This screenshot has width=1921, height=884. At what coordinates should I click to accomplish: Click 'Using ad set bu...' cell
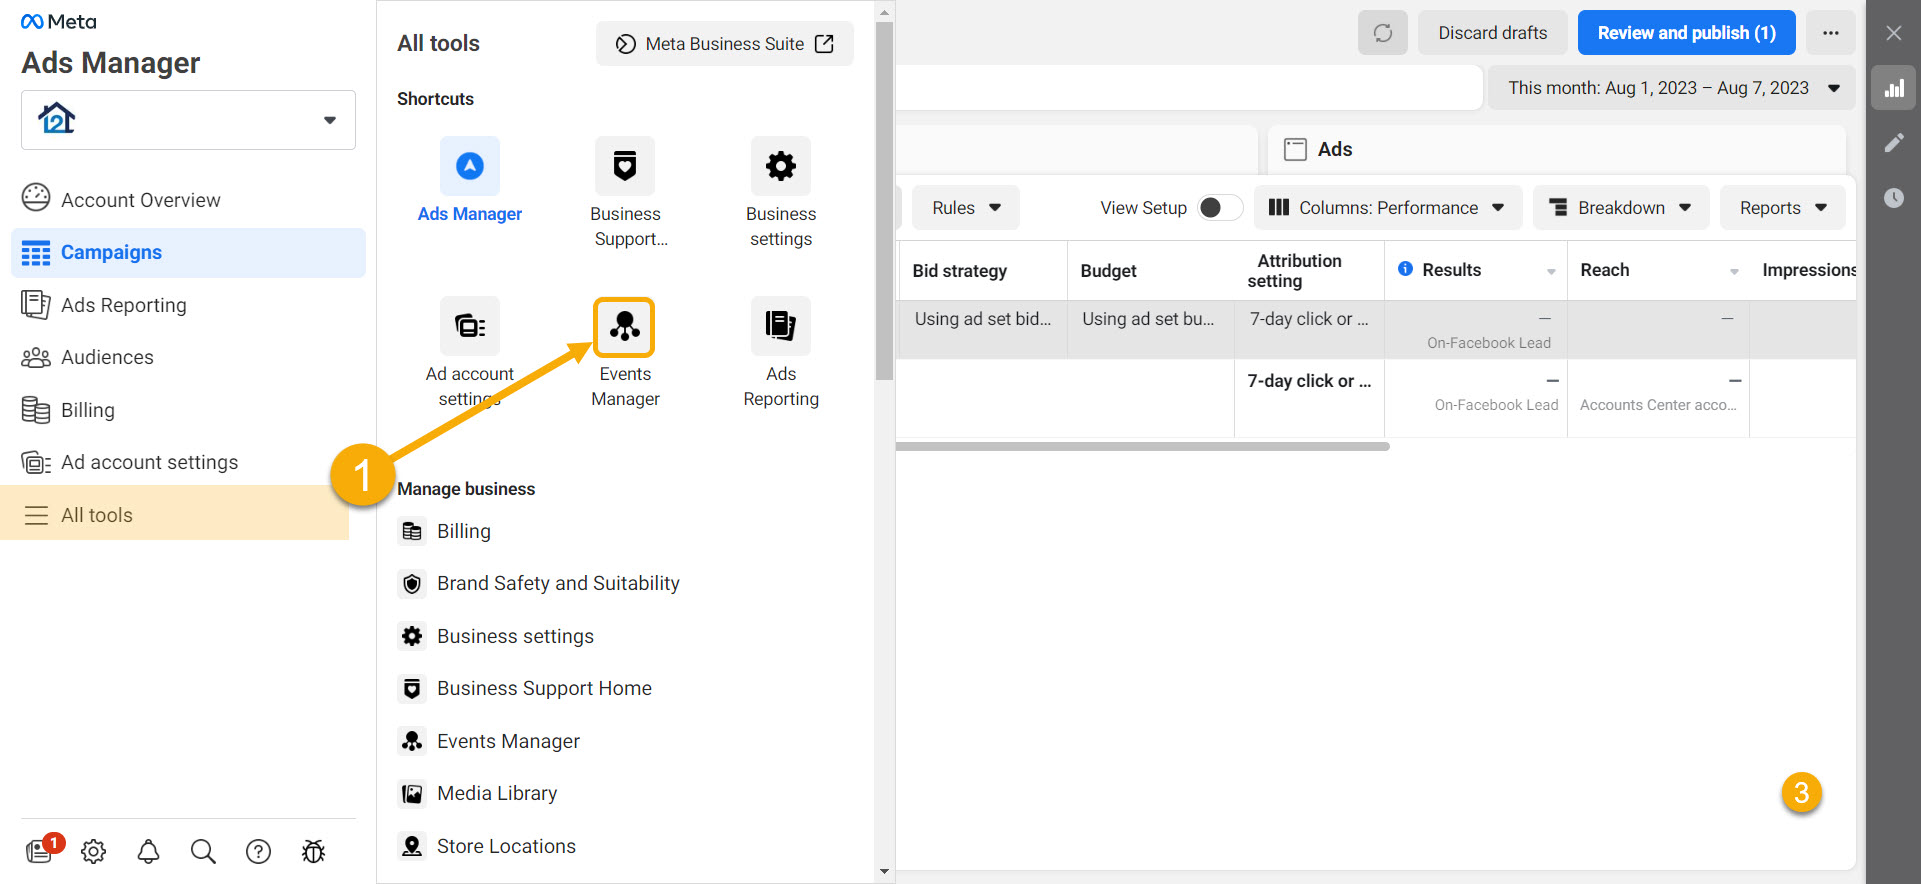1148,319
